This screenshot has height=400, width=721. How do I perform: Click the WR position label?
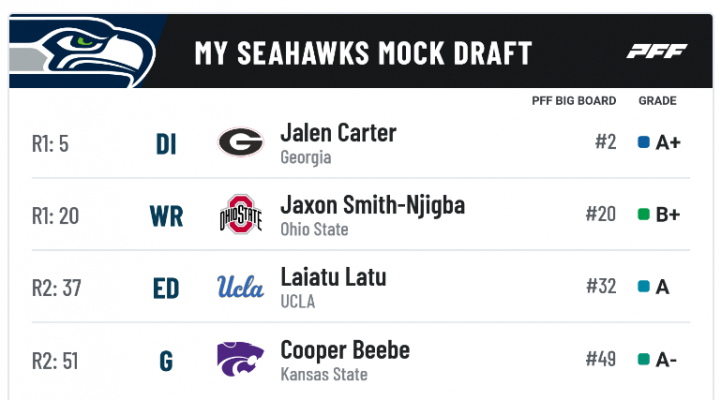pos(166,216)
